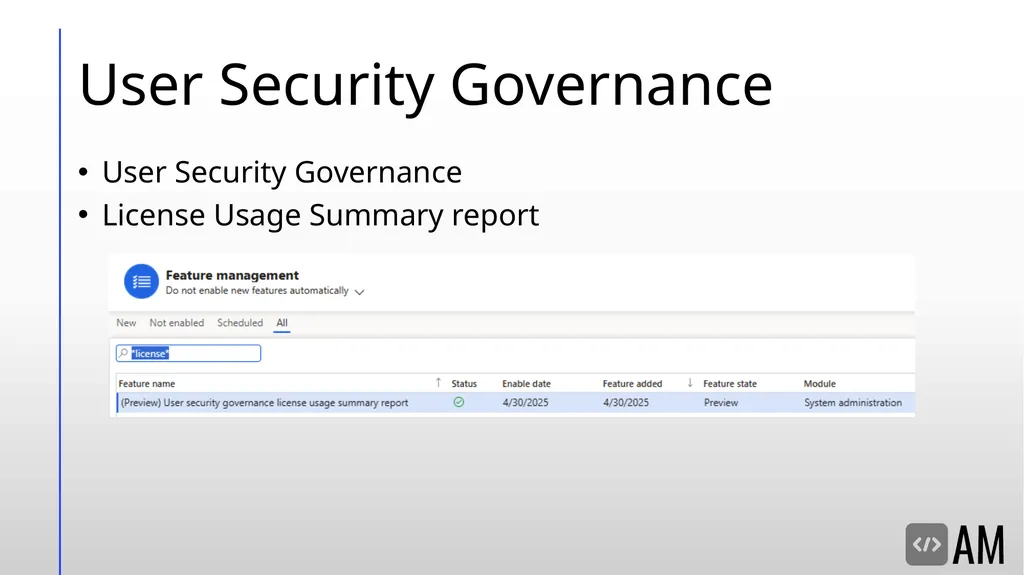This screenshot has height=575, width=1024.
Task: Click the *license* filter search field
Action: click(x=188, y=353)
